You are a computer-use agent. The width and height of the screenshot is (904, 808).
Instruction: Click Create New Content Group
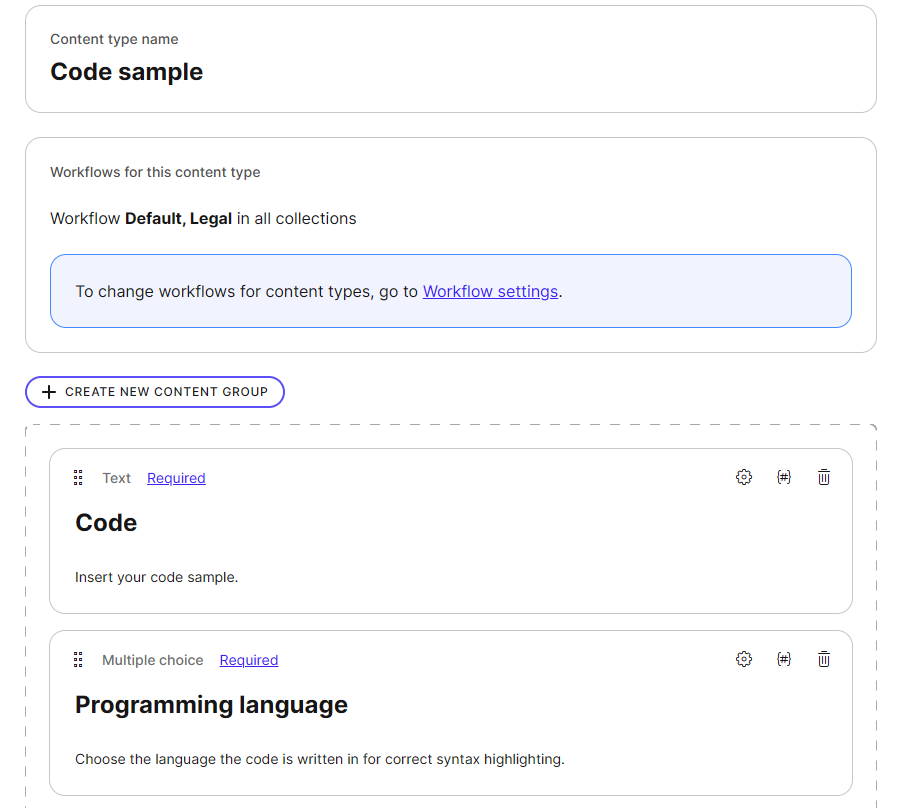[155, 392]
